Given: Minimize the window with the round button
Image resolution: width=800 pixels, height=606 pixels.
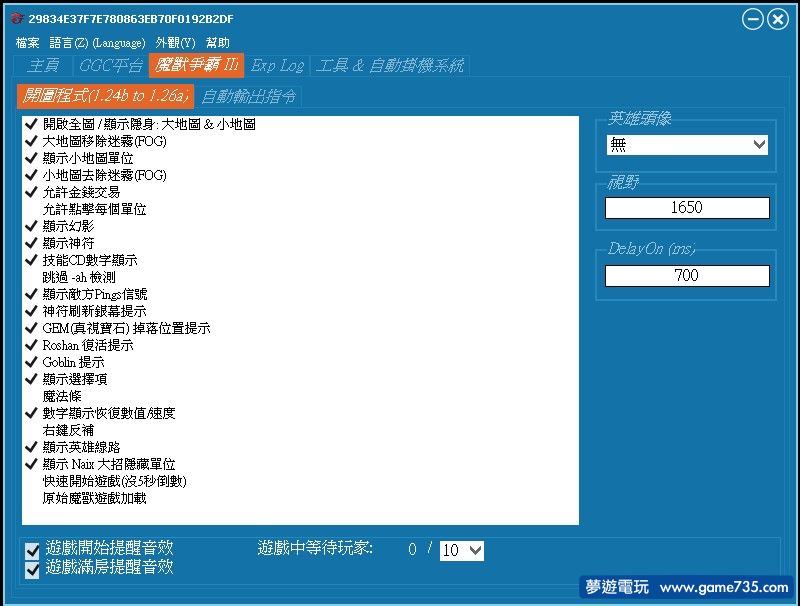Looking at the screenshot, I should (x=754, y=19).
